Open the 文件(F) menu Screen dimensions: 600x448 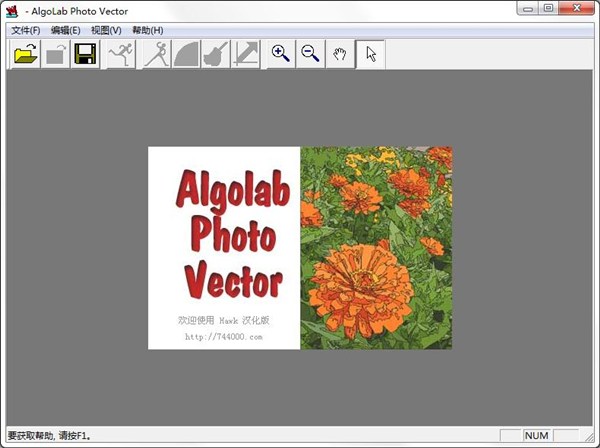(x=26, y=30)
